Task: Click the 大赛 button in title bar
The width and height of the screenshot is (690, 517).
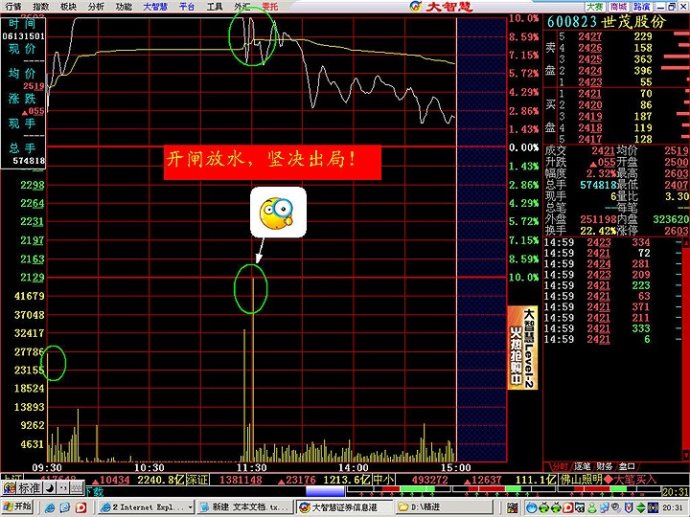Action: pos(595,6)
